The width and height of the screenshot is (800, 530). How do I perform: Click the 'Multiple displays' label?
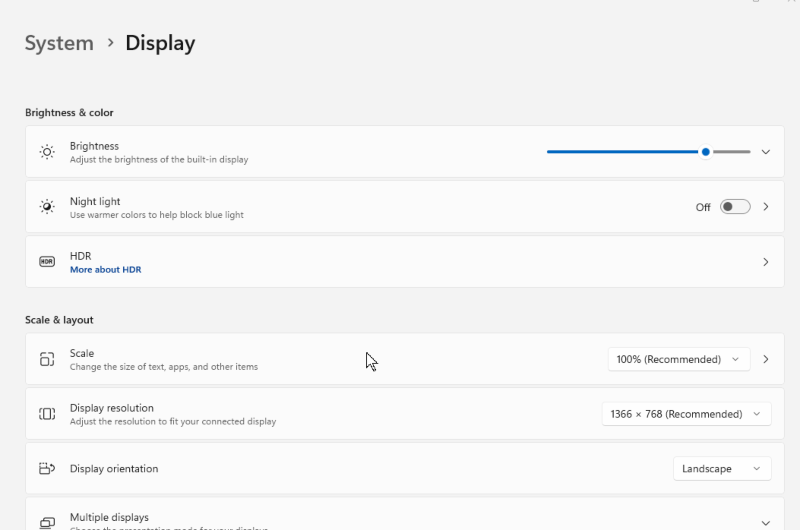point(109,517)
